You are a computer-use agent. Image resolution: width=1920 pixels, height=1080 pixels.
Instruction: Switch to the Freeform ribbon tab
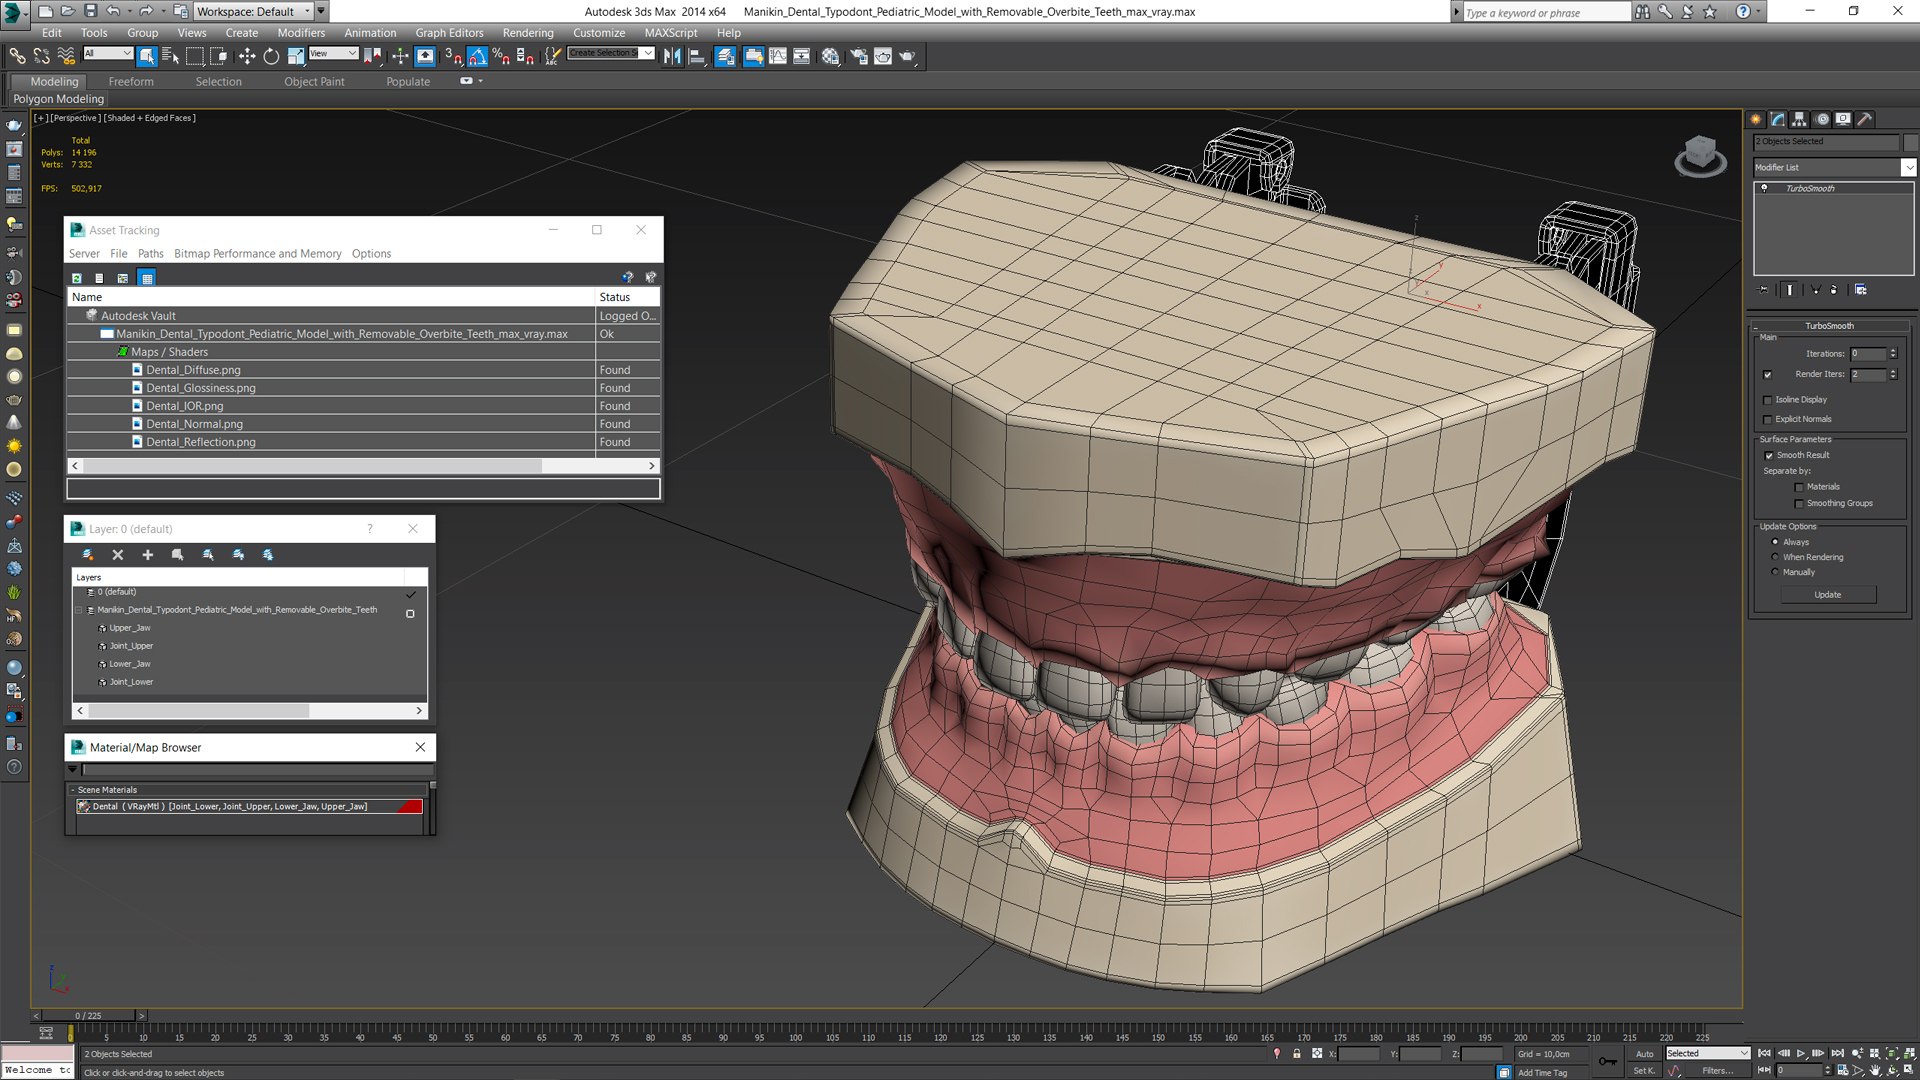(x=131, y=82)
